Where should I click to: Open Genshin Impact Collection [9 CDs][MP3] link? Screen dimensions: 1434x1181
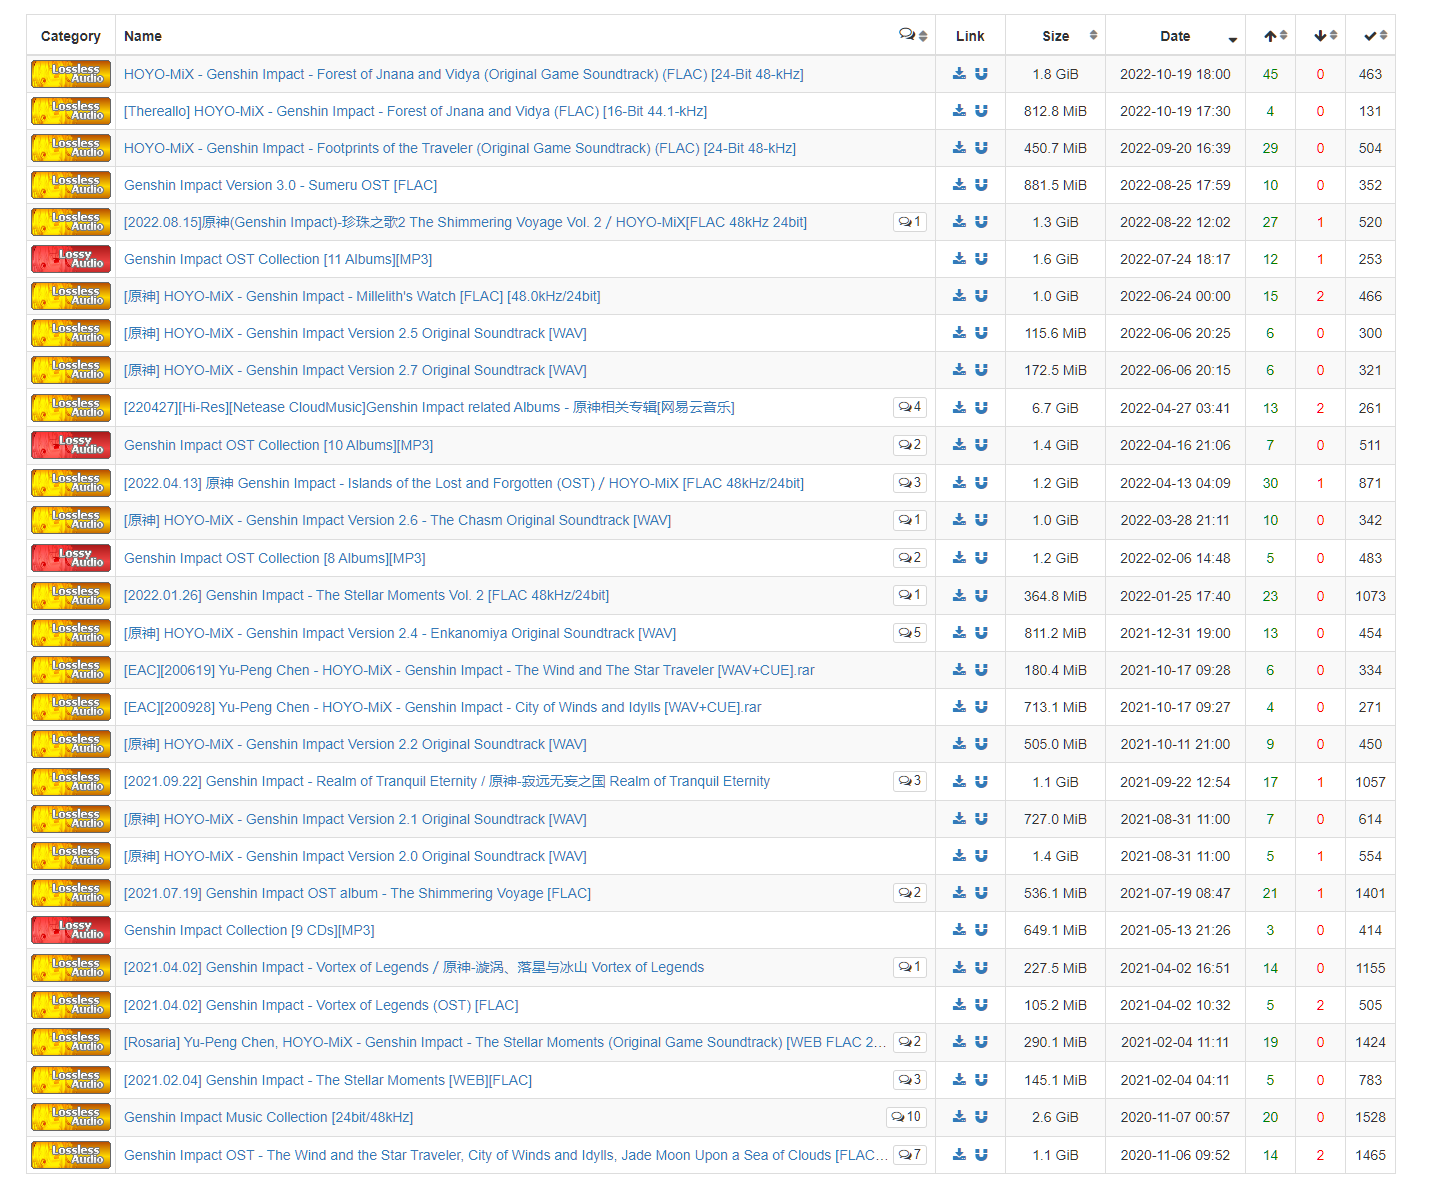pyautogui.click(x=249, y=930)
